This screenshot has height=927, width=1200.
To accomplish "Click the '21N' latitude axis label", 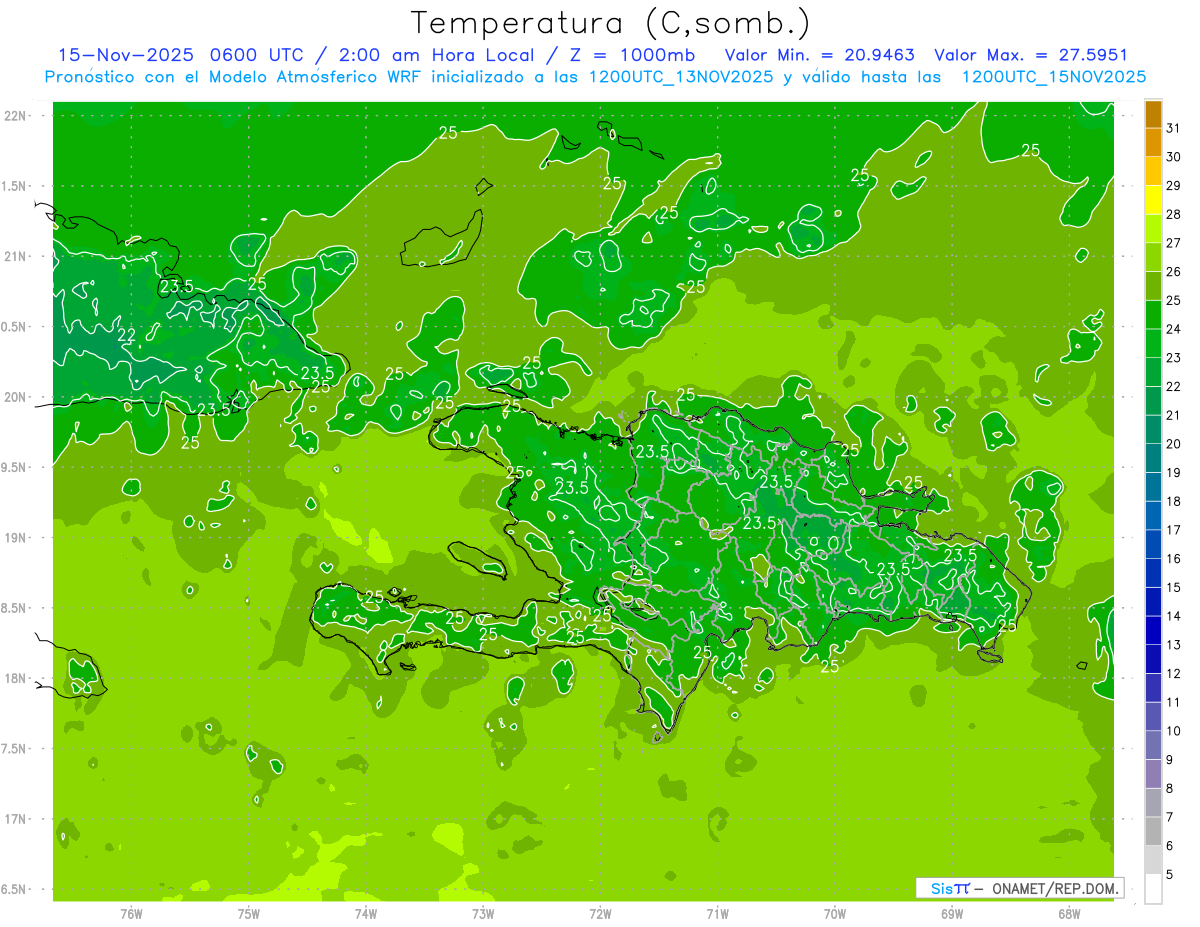I will [x=15, y=256].
